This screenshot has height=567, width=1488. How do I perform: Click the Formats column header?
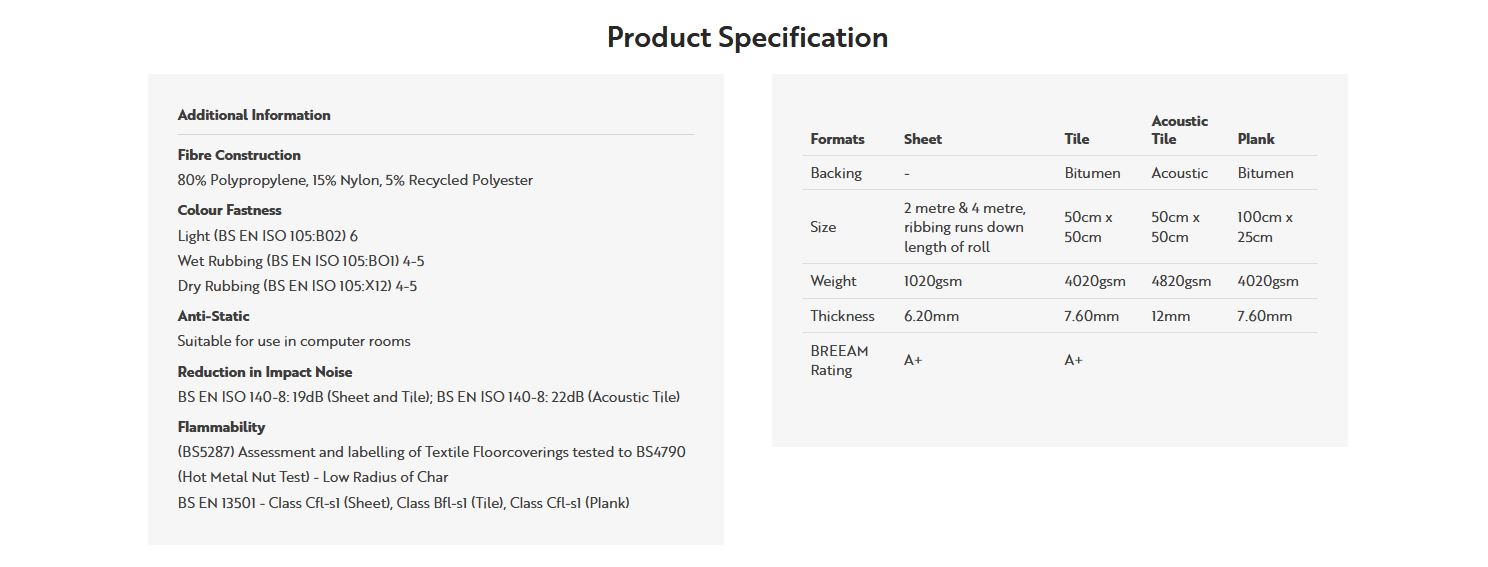[x=837, y=139]
